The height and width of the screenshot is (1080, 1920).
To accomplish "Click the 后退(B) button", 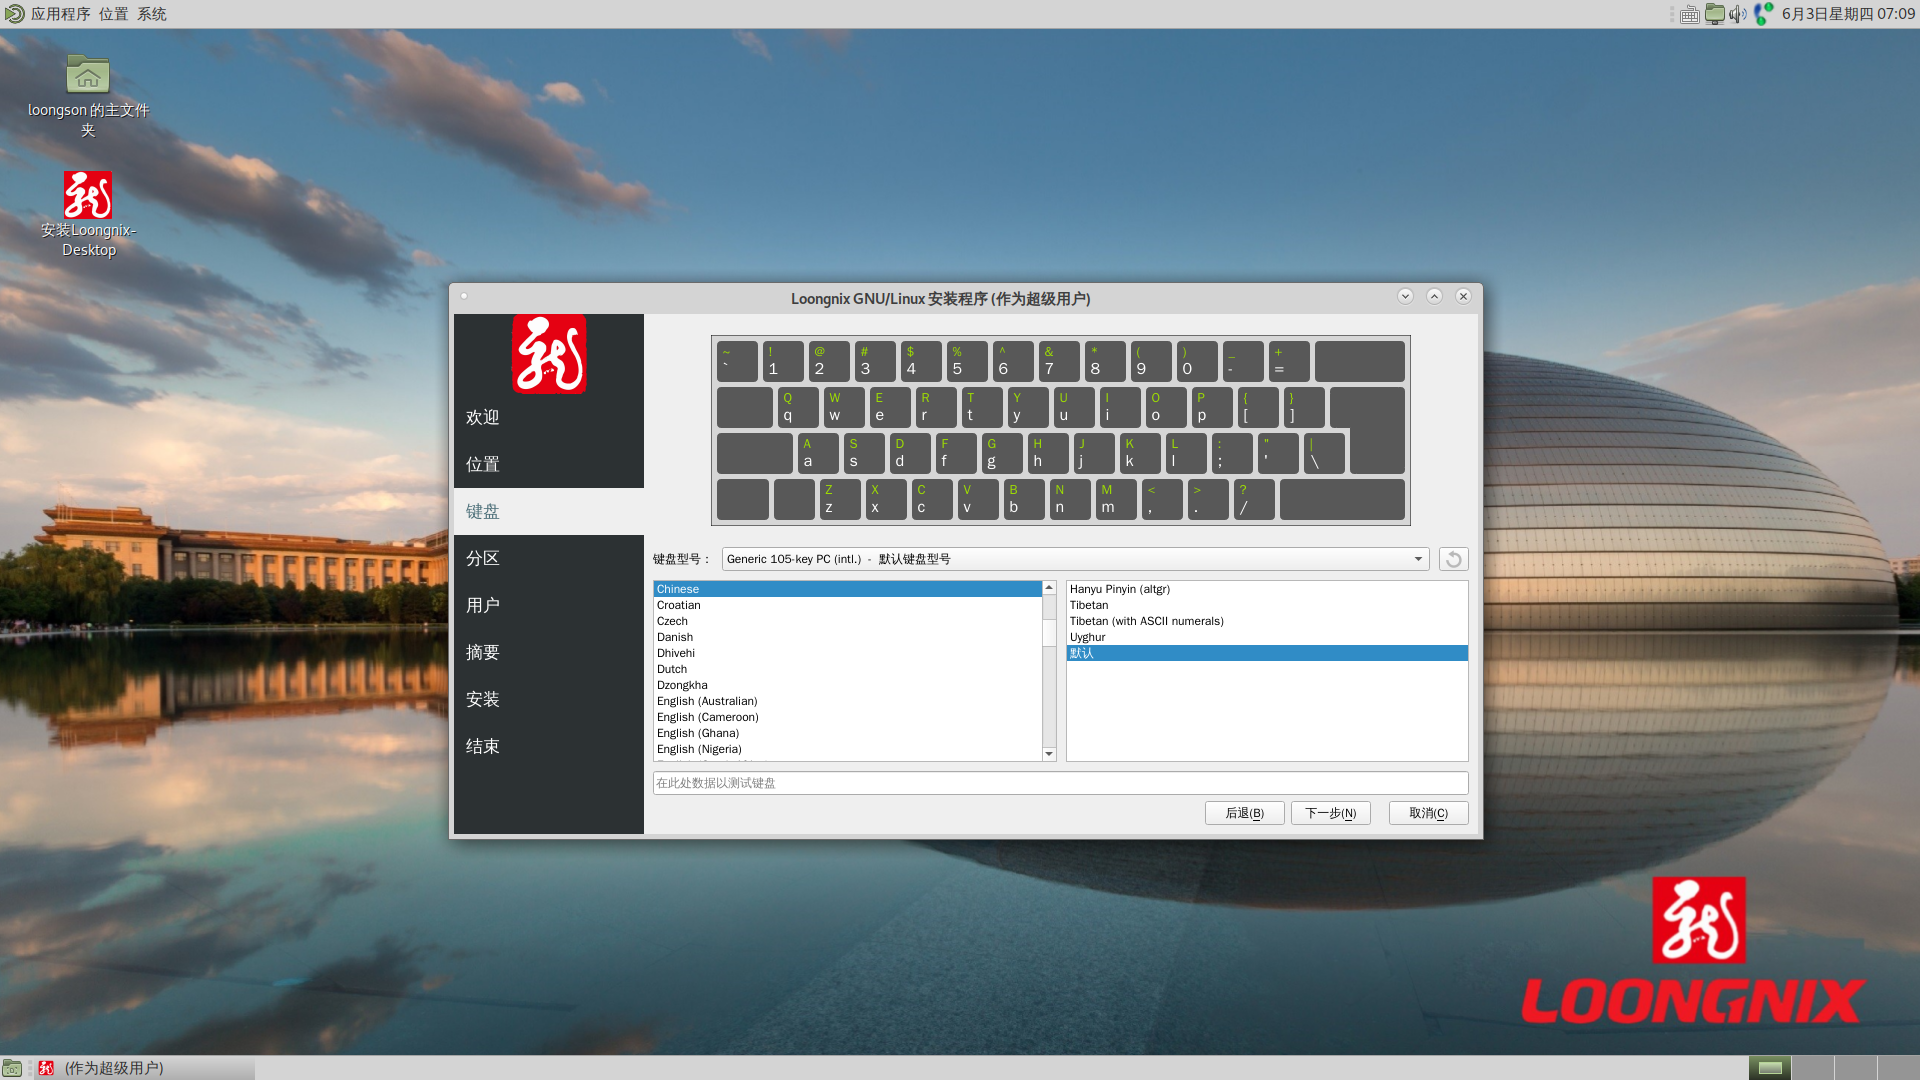I will point(1244,813).
